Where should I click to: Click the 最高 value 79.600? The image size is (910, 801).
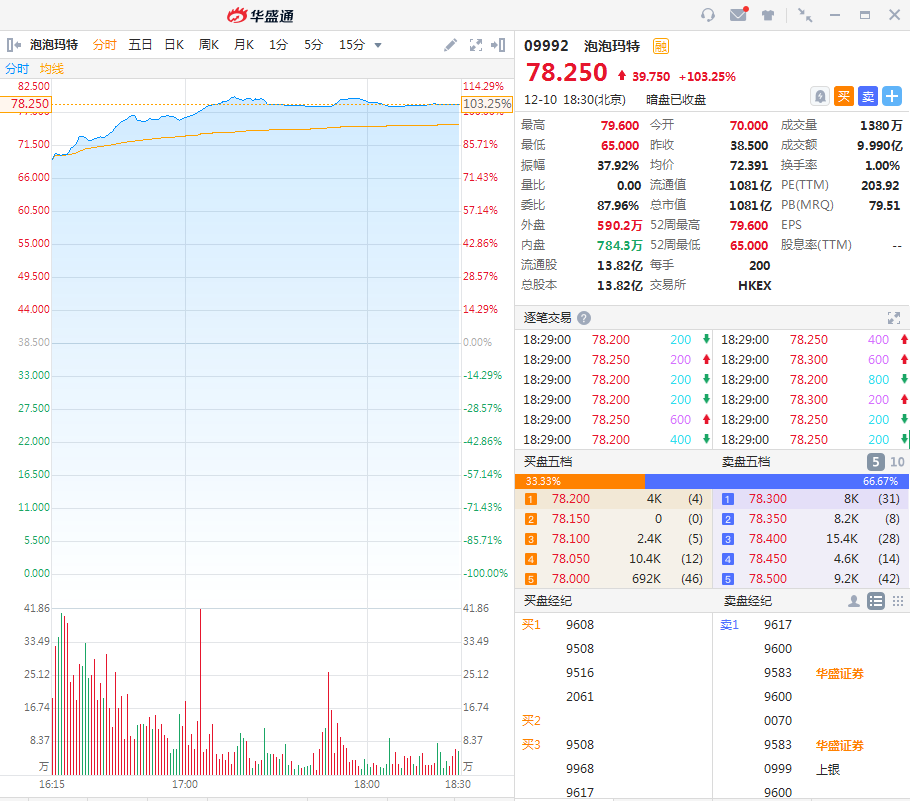pyautogui.click(x=619, y=126)
